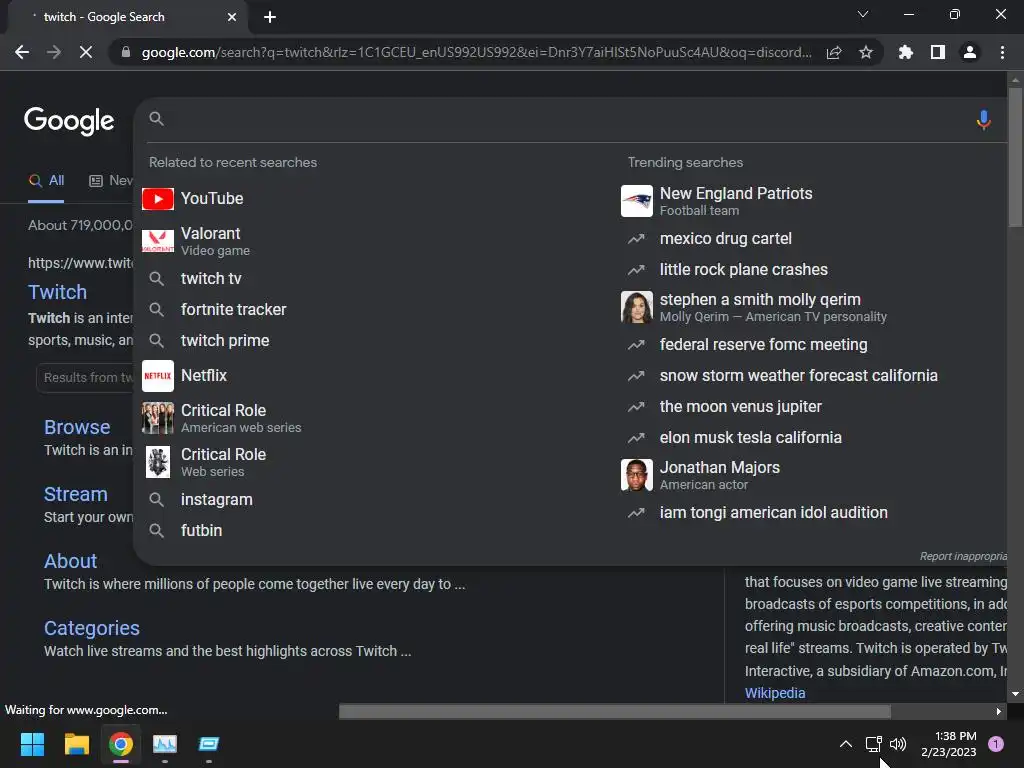Open the About sitelink
Image resolution: width=1024 pixels, height=768 pixels.
point(71,561)
